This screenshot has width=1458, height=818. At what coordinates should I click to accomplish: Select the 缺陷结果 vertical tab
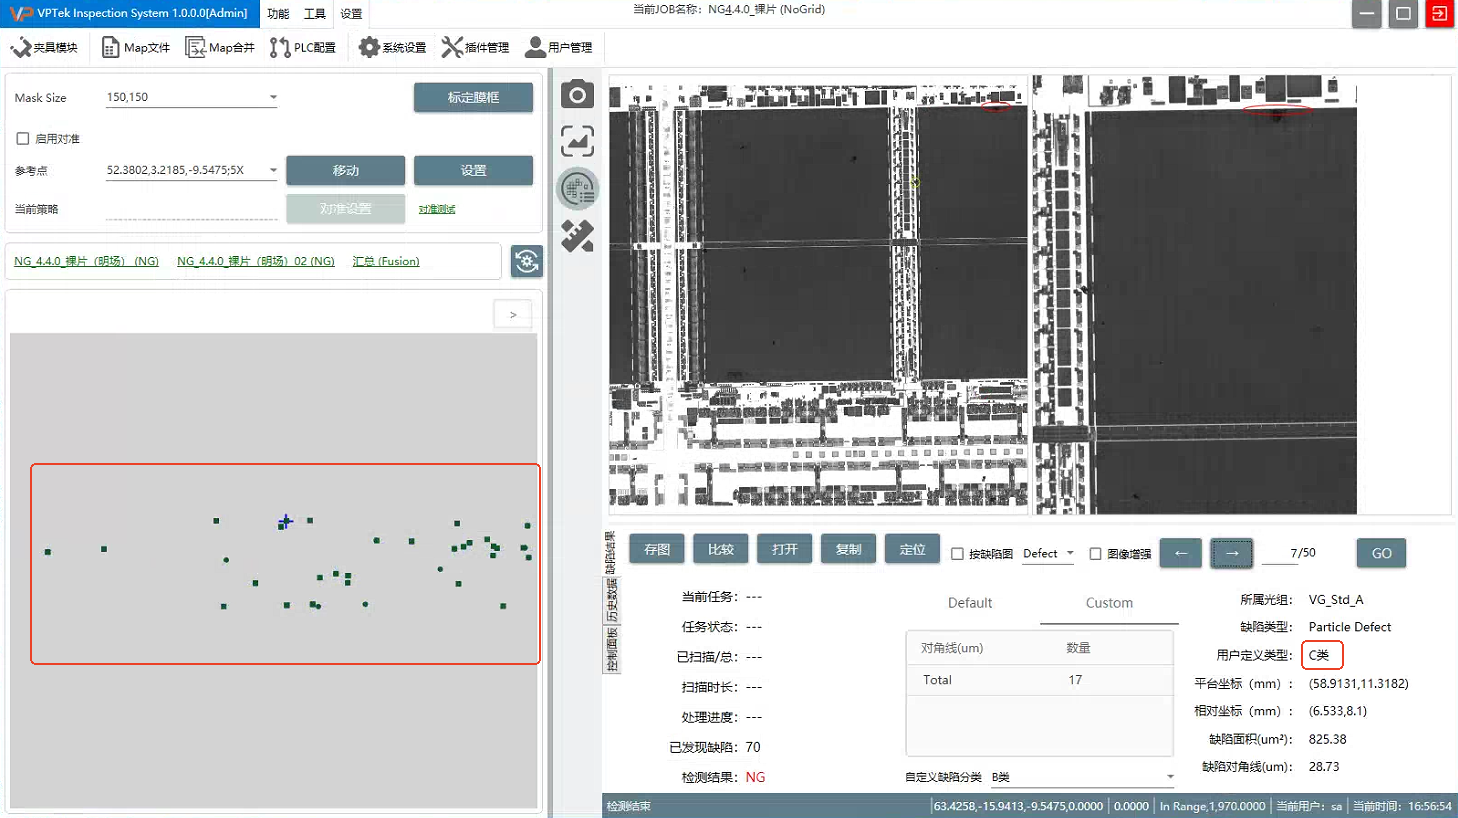pos(611,552)
